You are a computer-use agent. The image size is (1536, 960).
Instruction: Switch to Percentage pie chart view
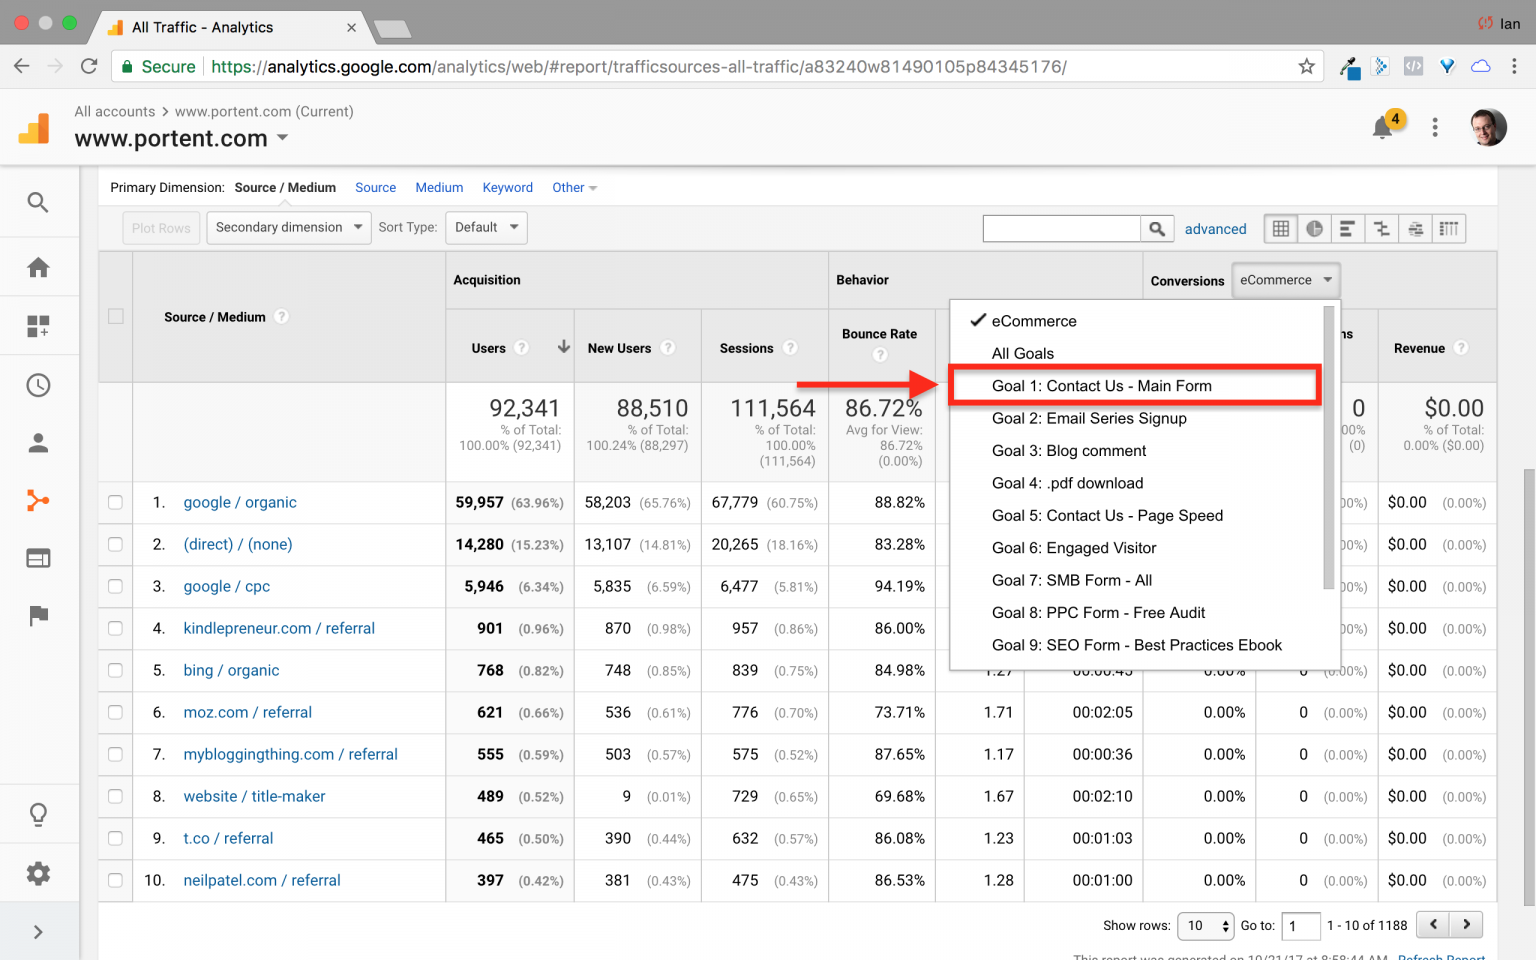coord(1314,229)
